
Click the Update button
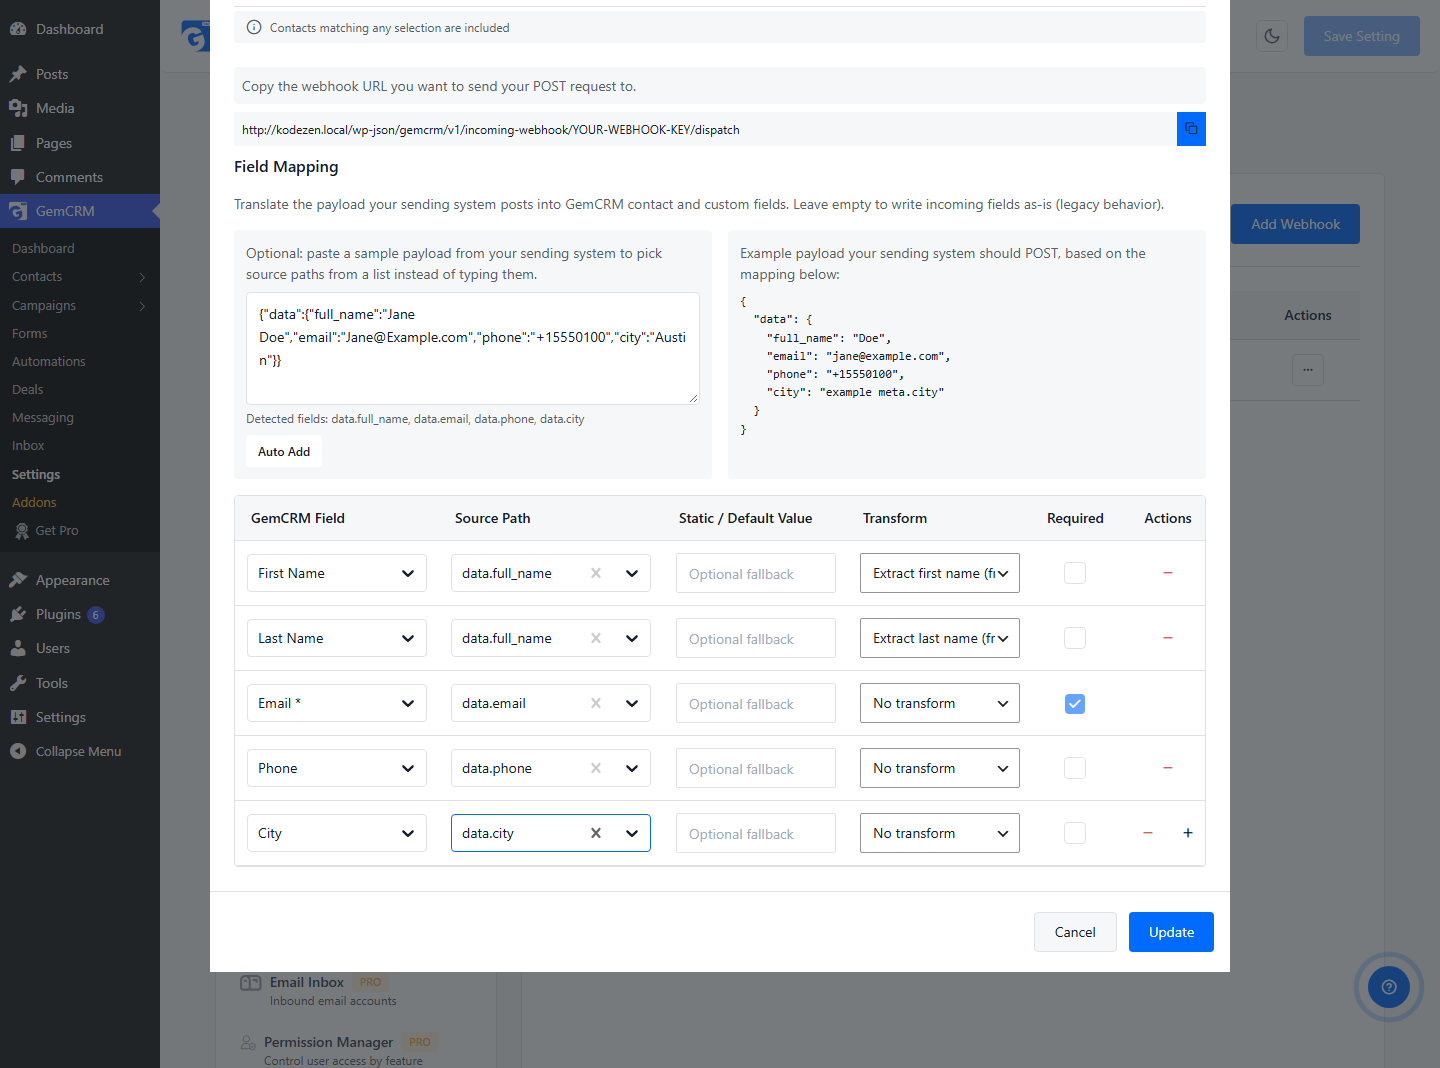pos(1171,932)
